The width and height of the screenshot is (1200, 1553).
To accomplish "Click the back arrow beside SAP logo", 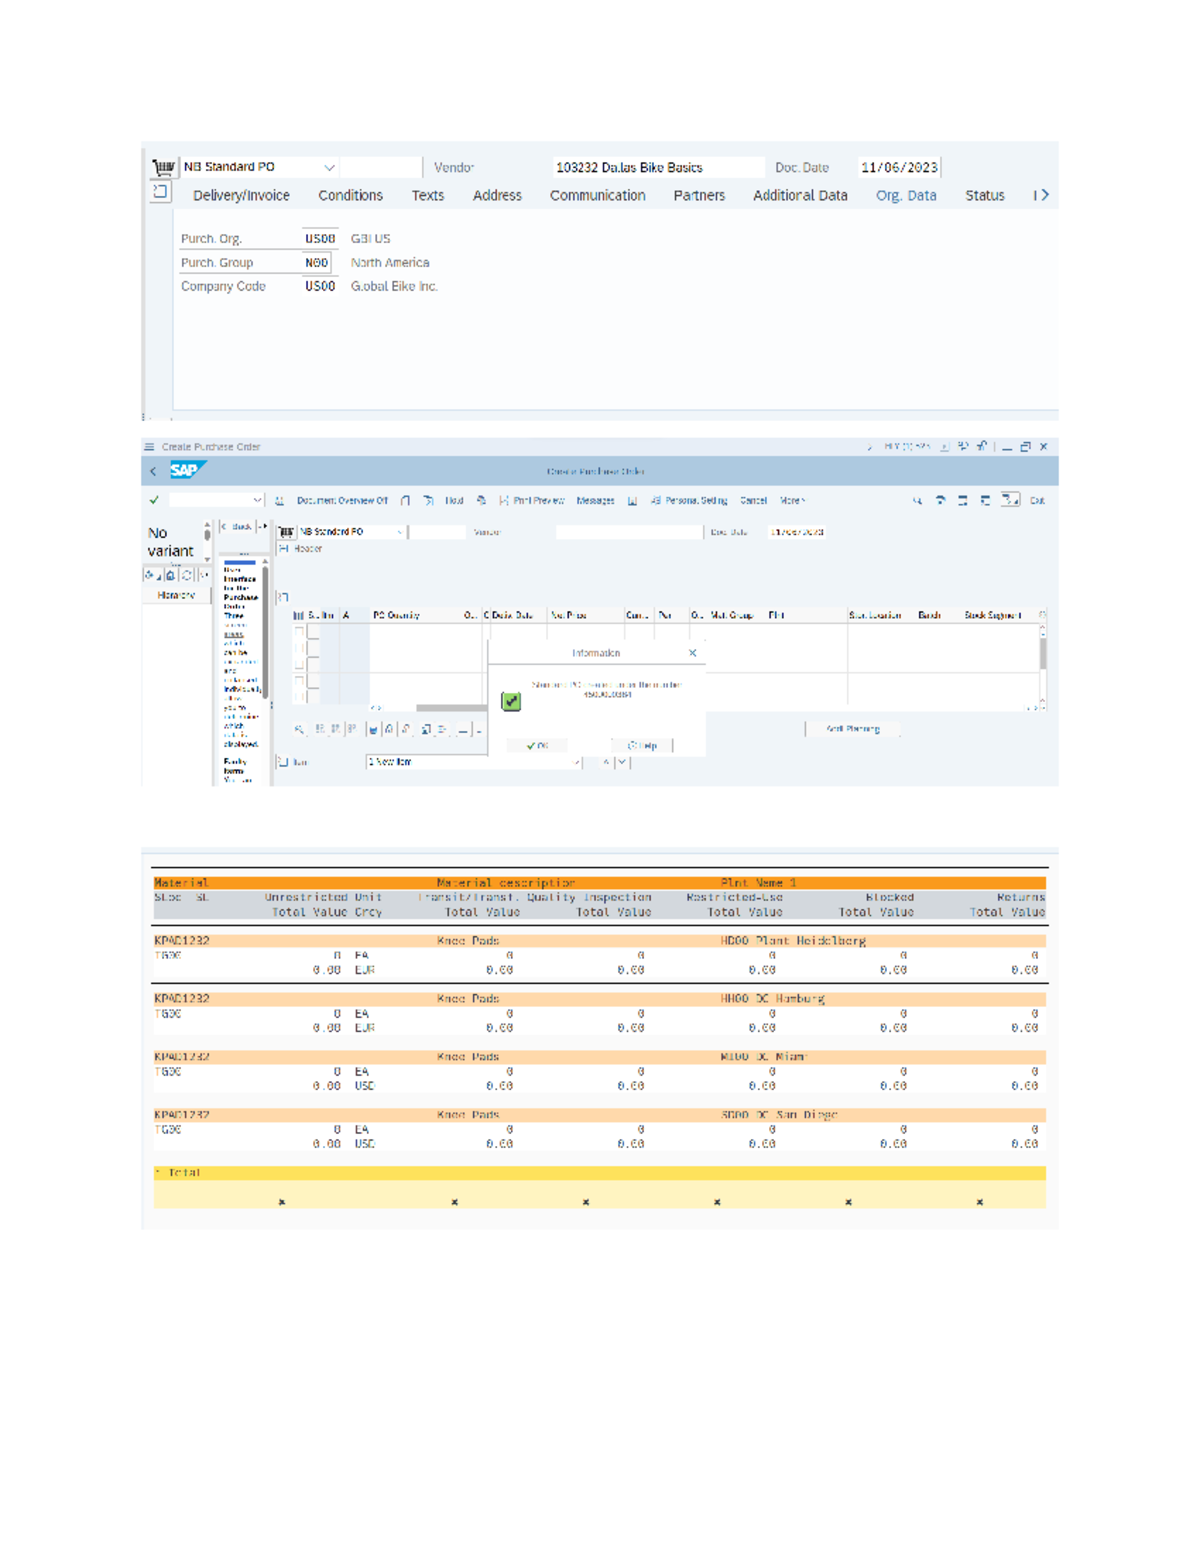I will pyautogui.click(x=153, y=471).
